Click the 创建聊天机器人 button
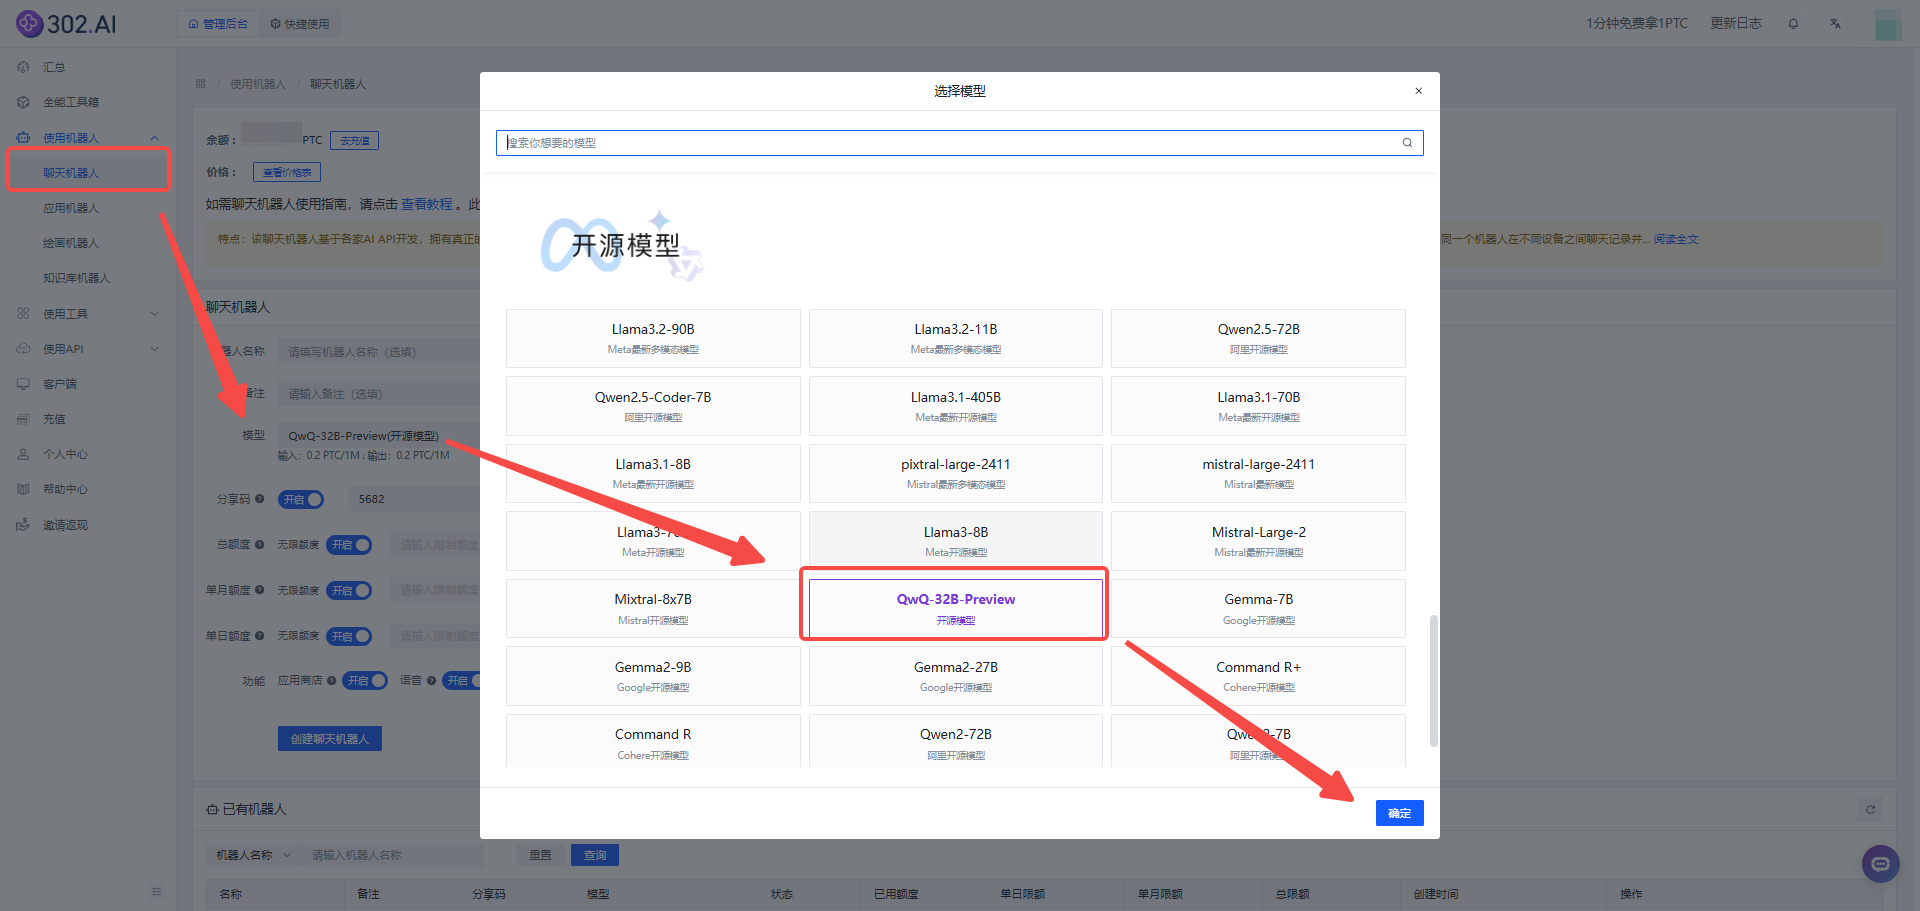The width and height of the screenshot is (1920, 911). pos(330,739)
